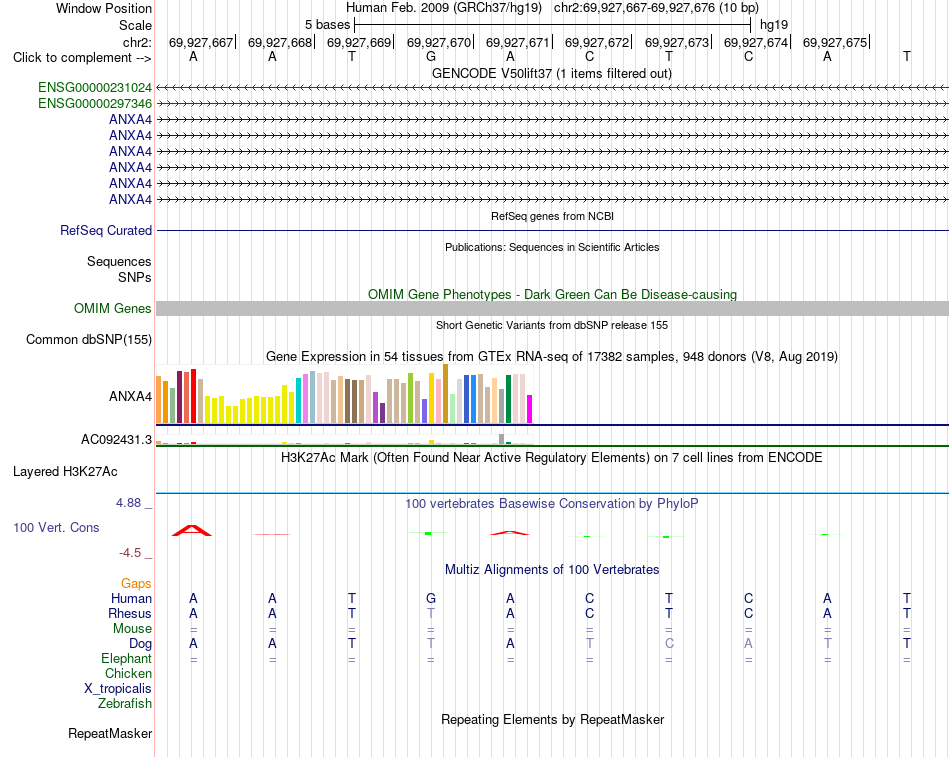Click the Publications: Sequences in Scientific Articles title
This screenshot has height=757, width=950.
point(552,247)
